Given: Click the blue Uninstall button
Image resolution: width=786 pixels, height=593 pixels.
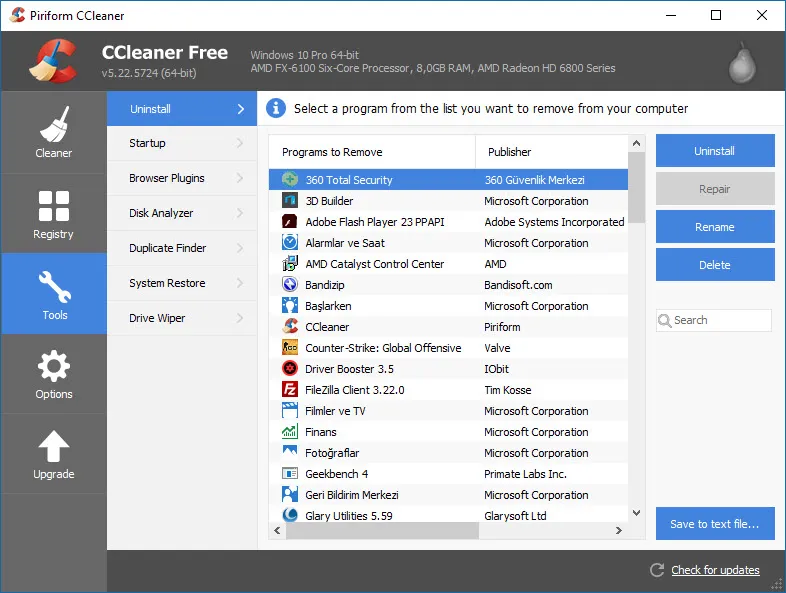Looking at the screenshot, I should (x=715, y=151).
